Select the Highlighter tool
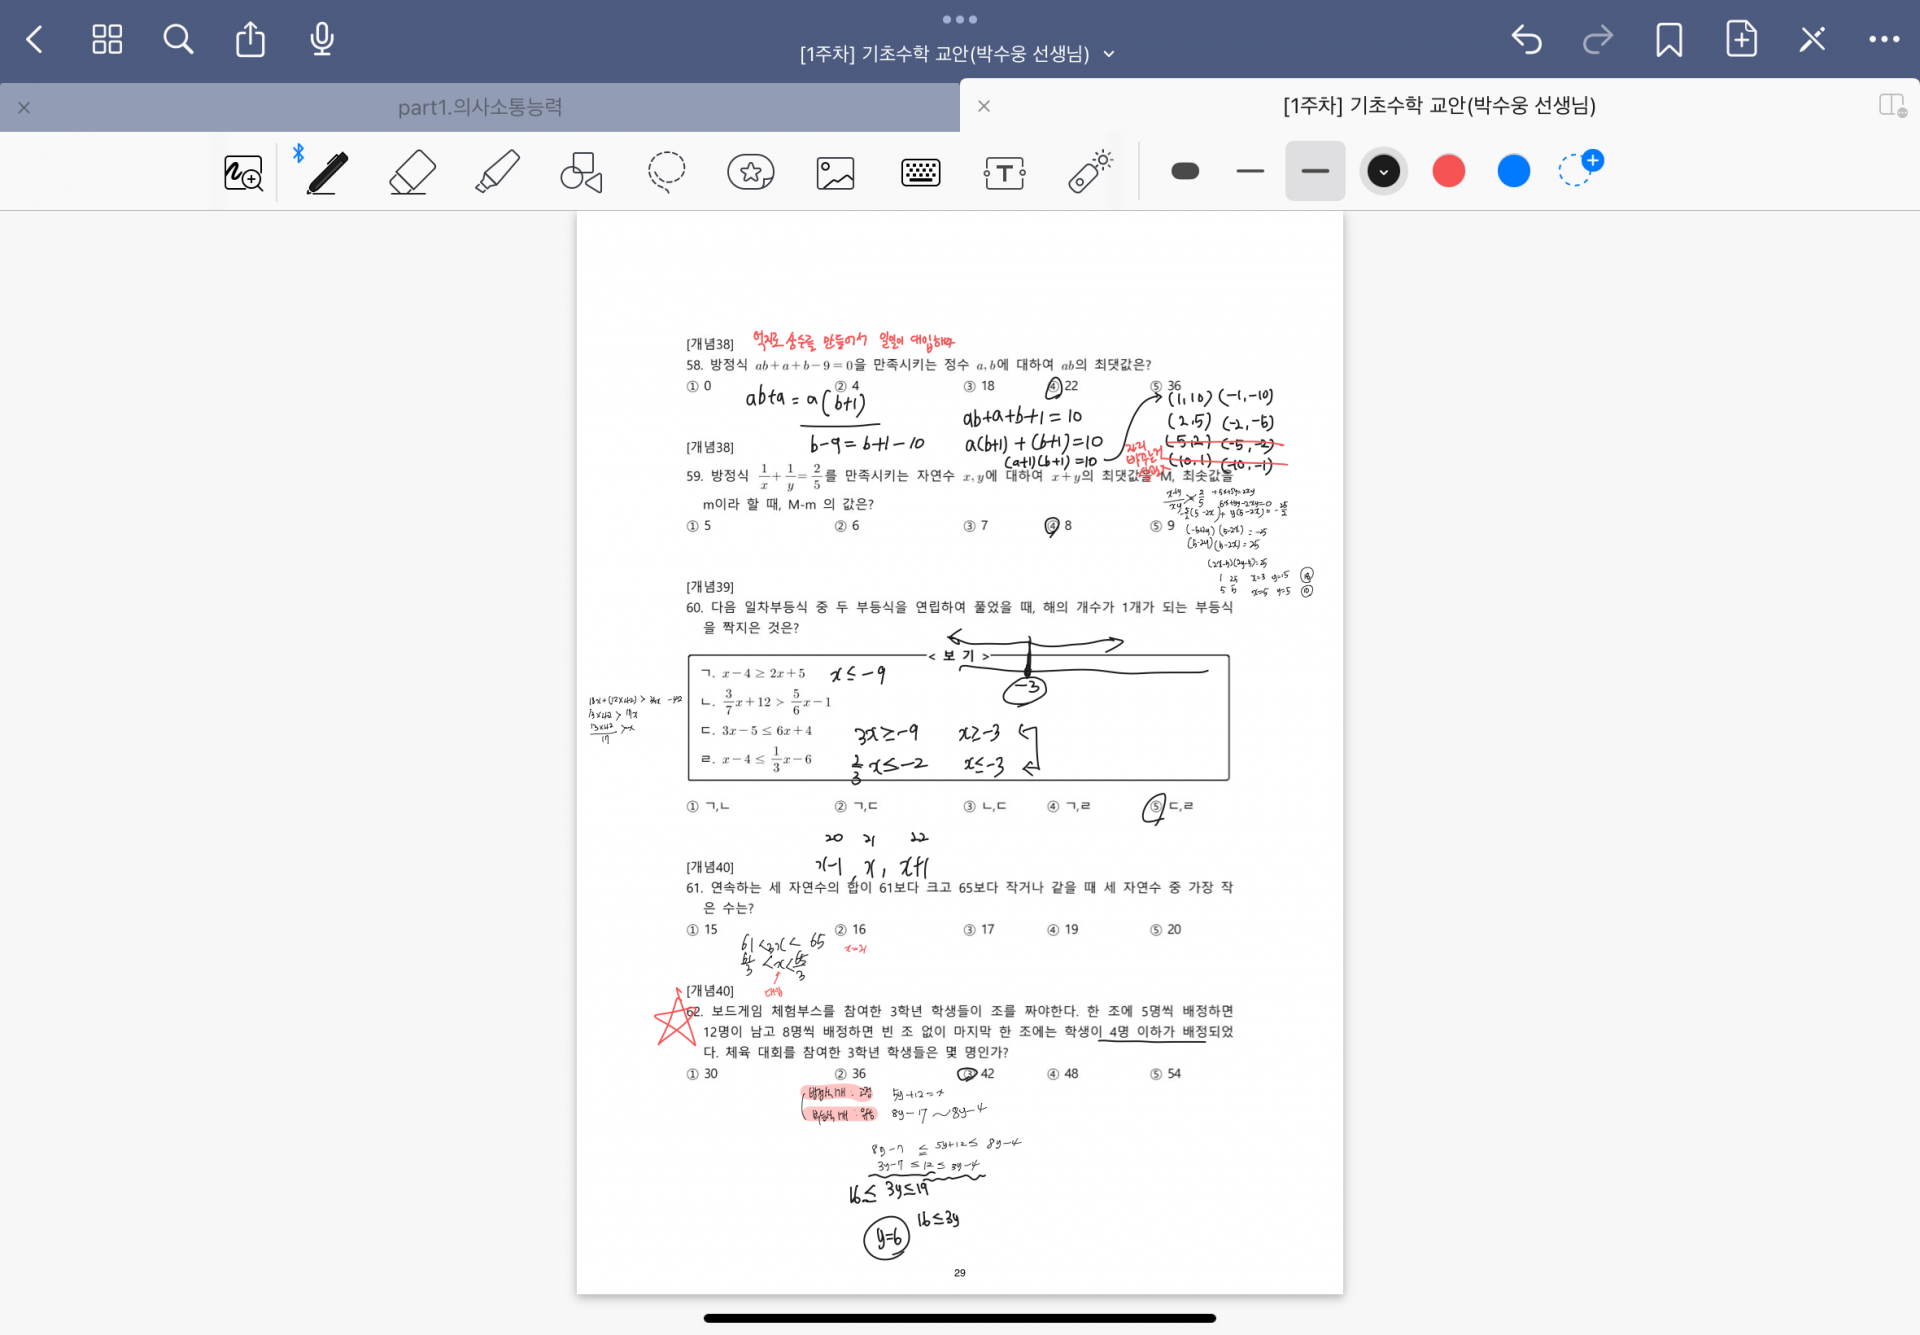Image resolution: width=1920 pixels, height=1335 pixels. coord(497,172)
